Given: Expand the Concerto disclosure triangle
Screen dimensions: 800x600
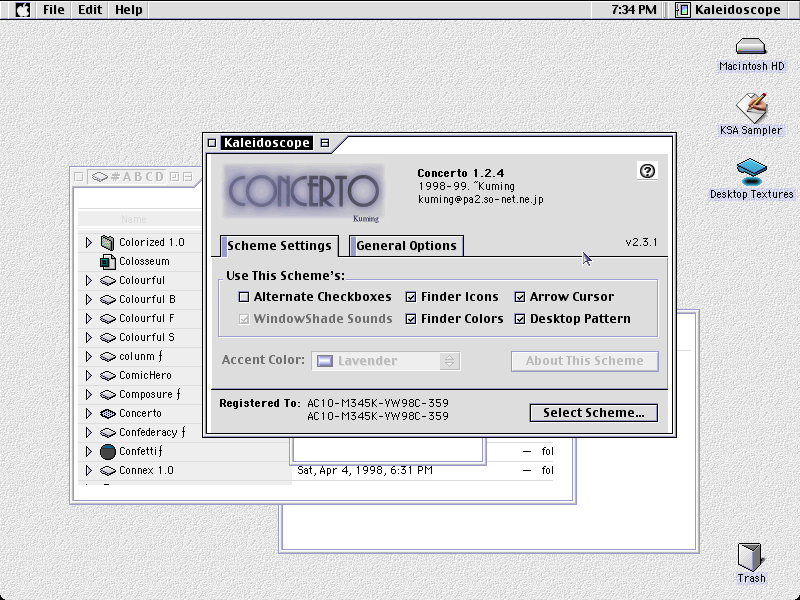Looking at the screenshot, I should pyautogui.click(x=89, y=414).
